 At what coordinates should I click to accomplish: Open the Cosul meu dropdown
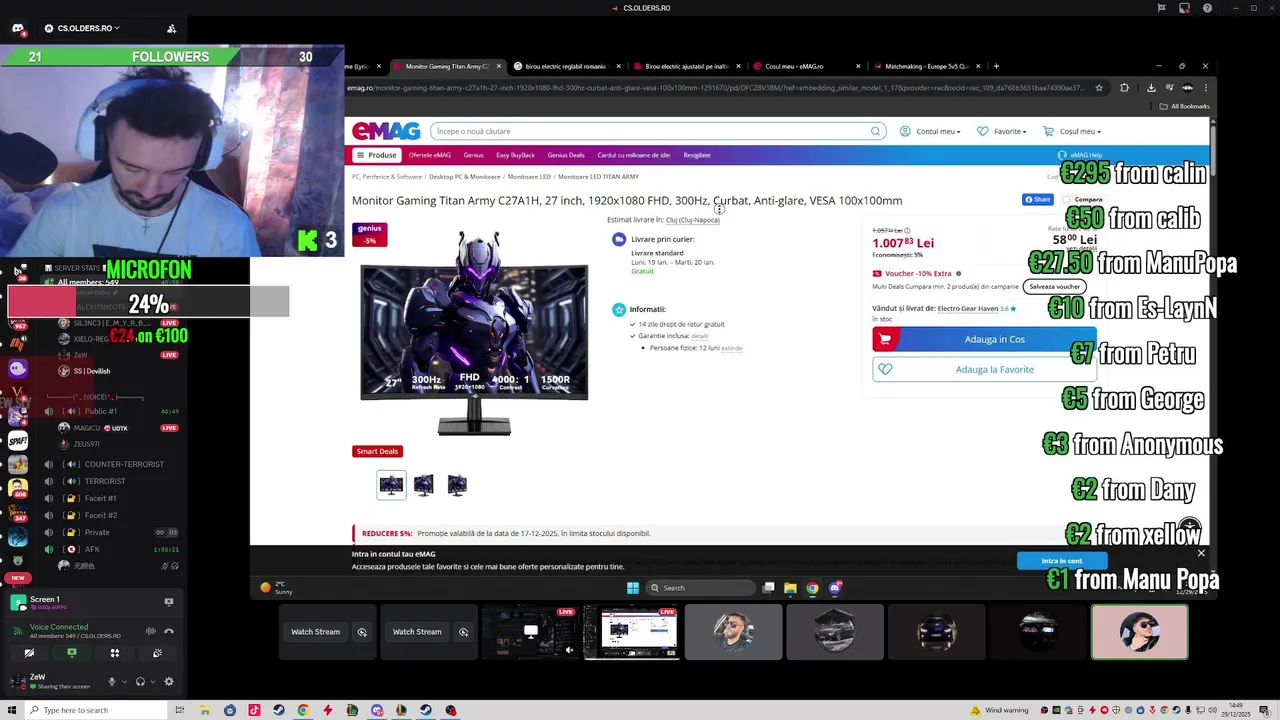(x=1072, y=131)
